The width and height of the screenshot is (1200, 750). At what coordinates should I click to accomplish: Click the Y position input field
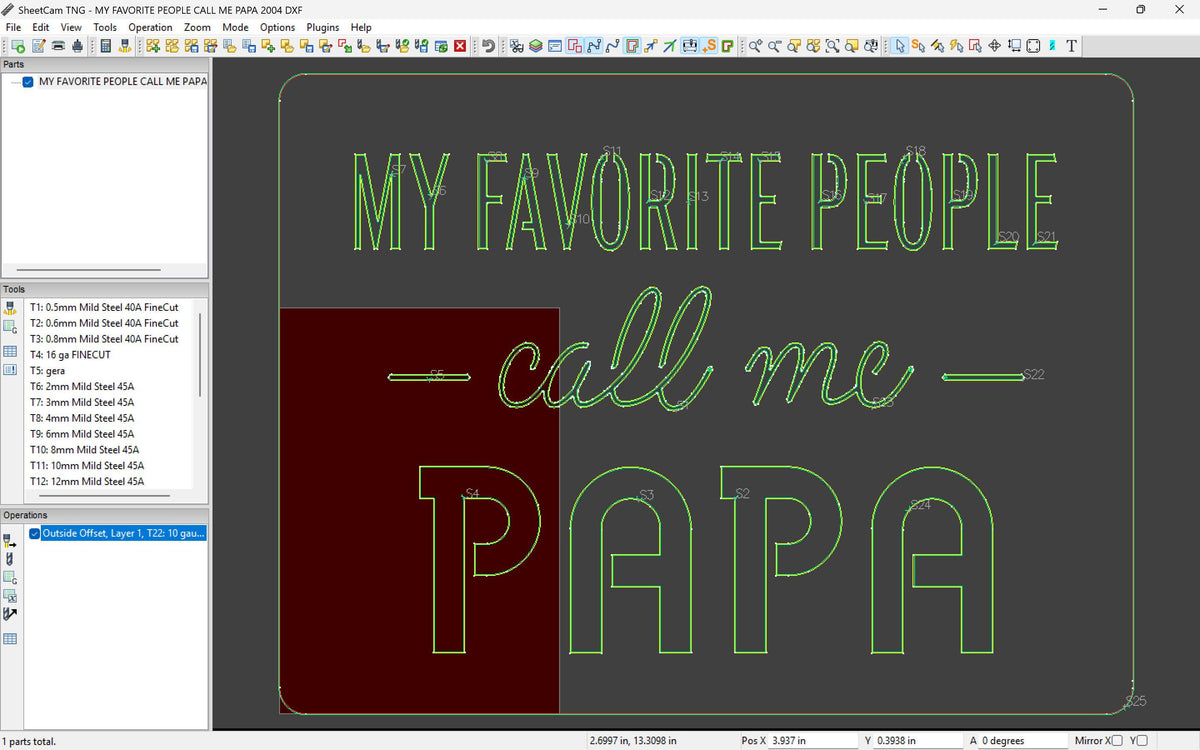[919, 741]
